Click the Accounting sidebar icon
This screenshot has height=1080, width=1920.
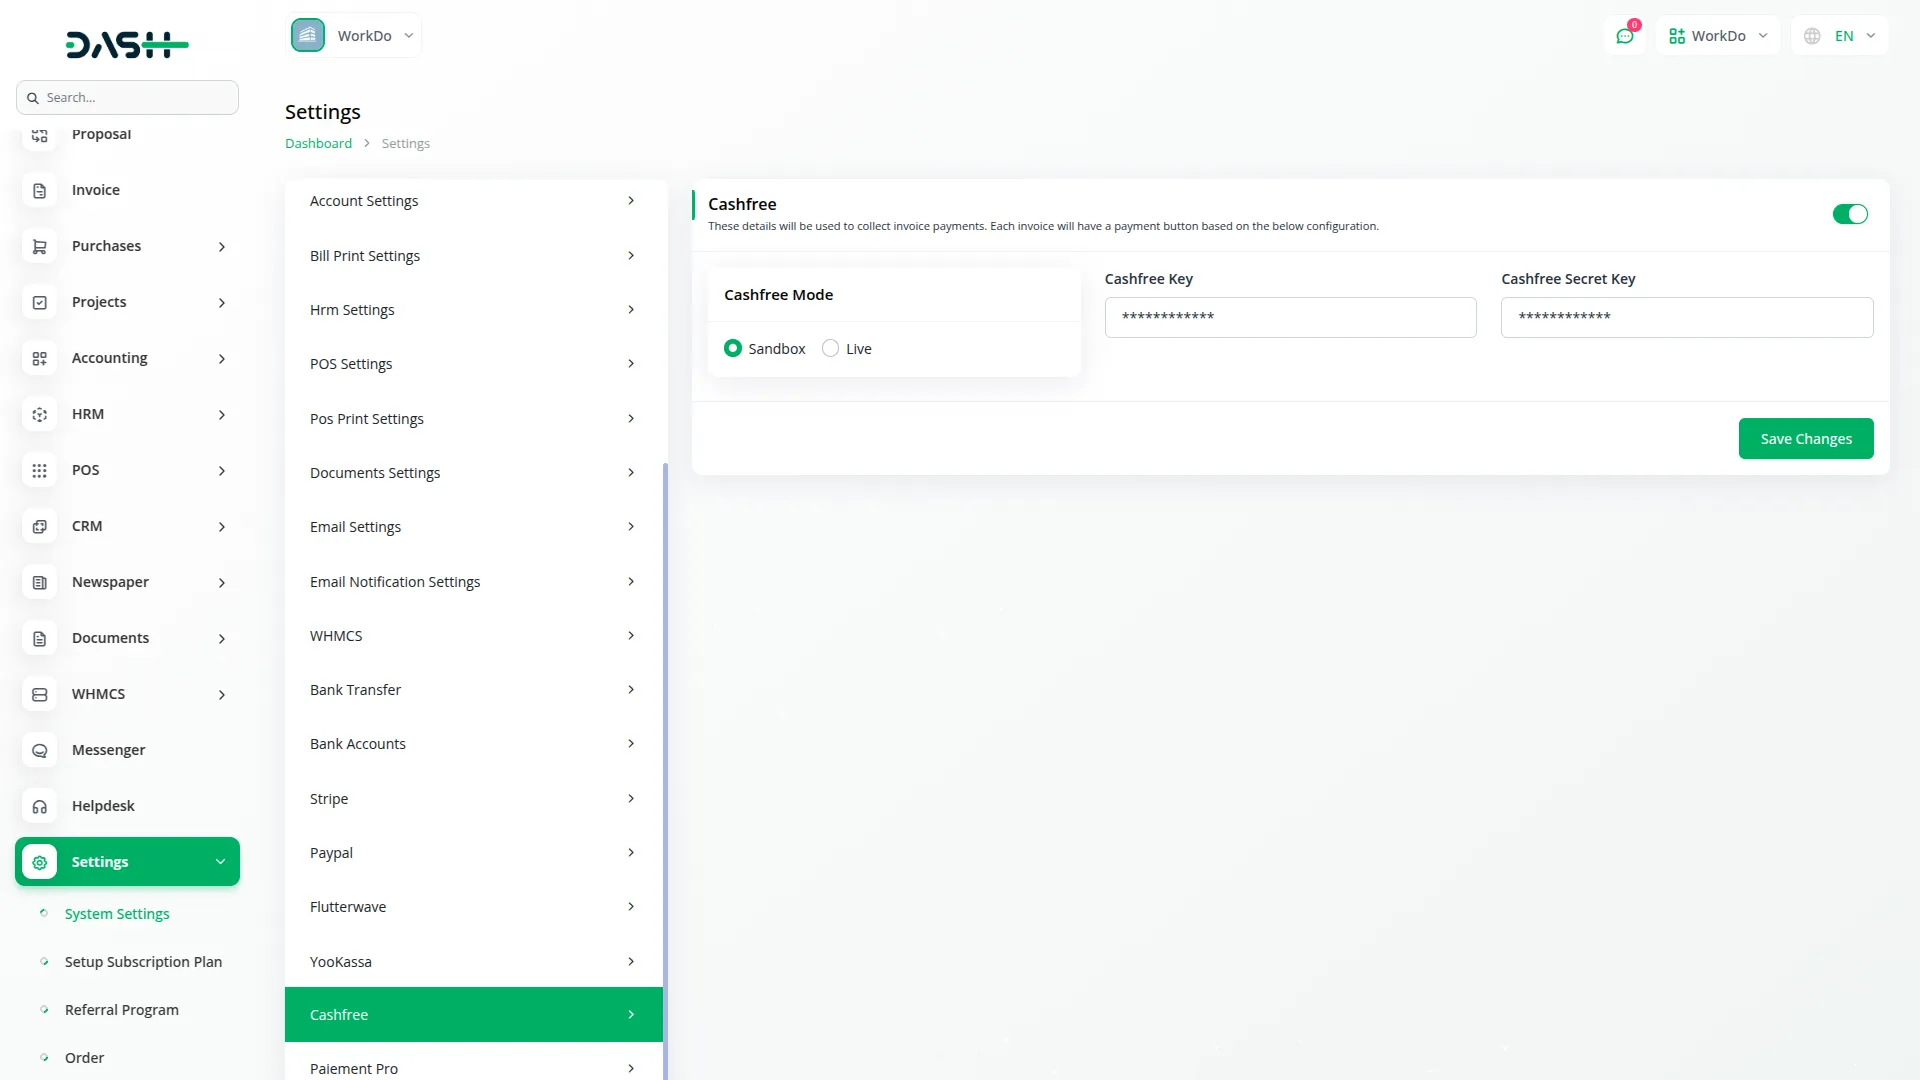point(40,358)
